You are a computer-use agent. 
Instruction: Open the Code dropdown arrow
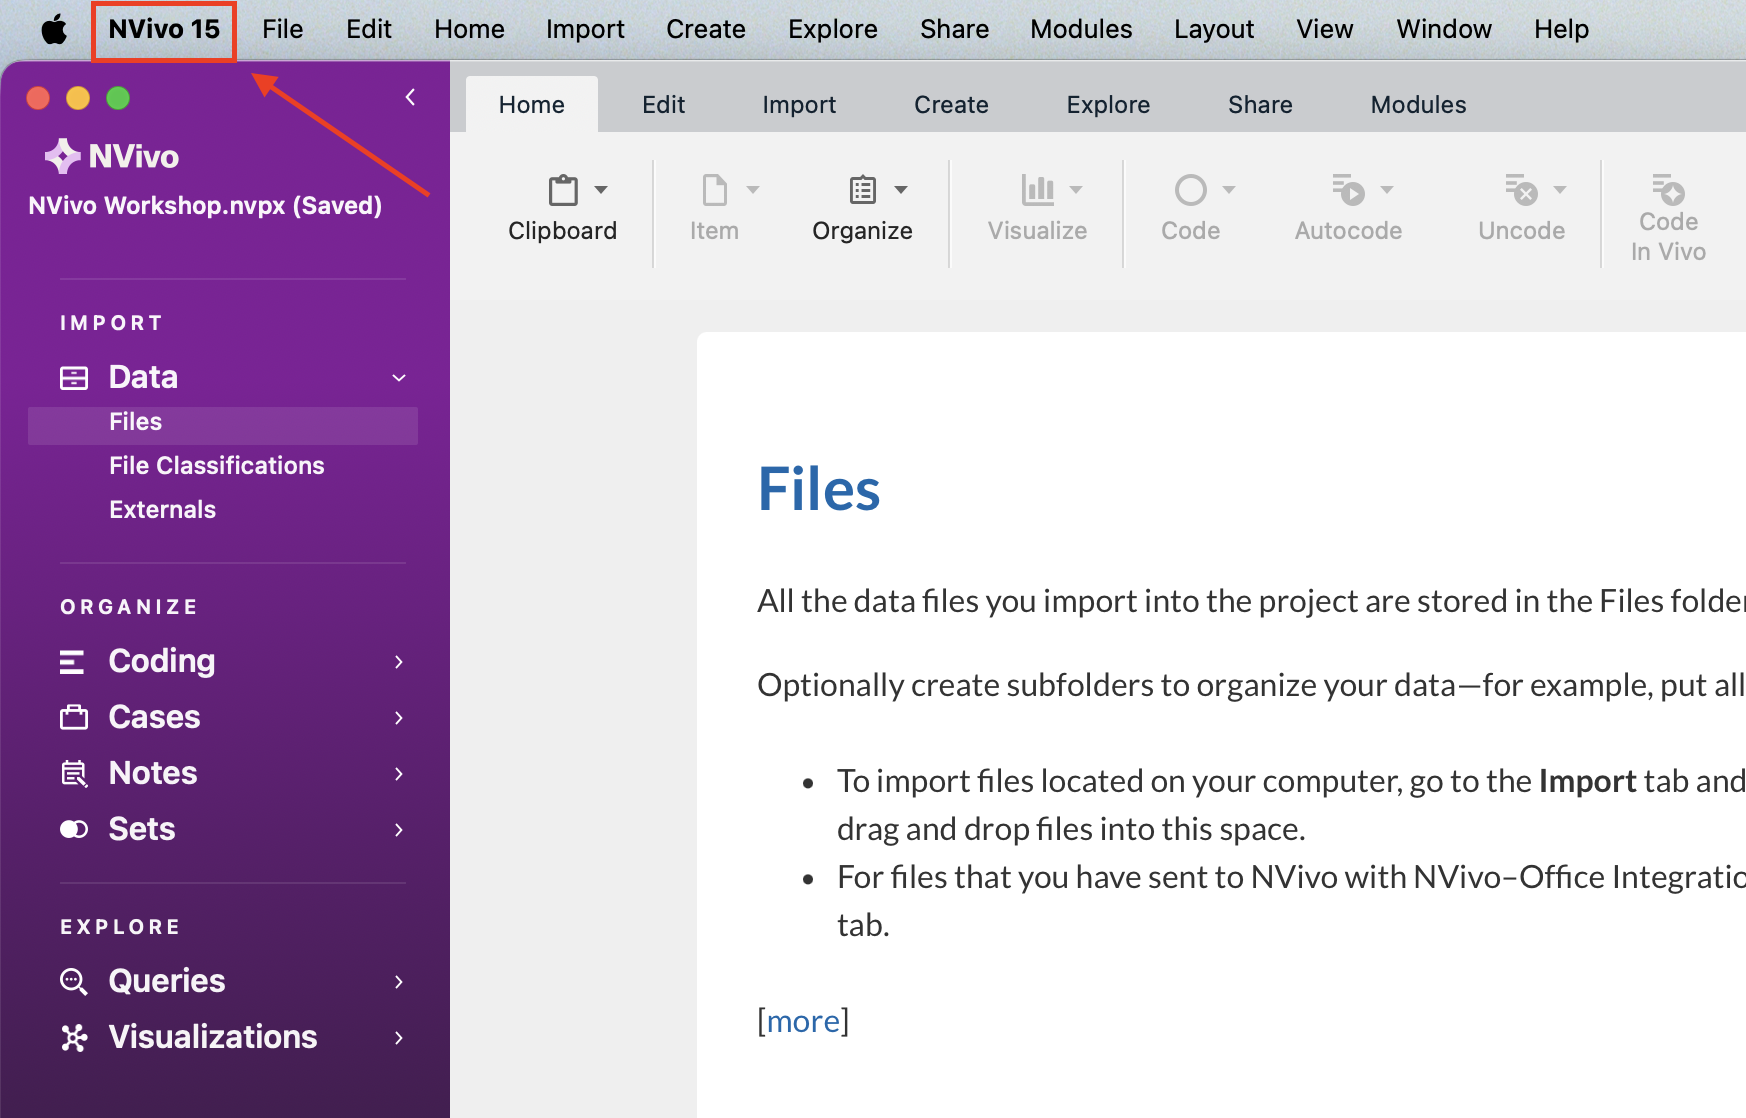(1229, 189)
